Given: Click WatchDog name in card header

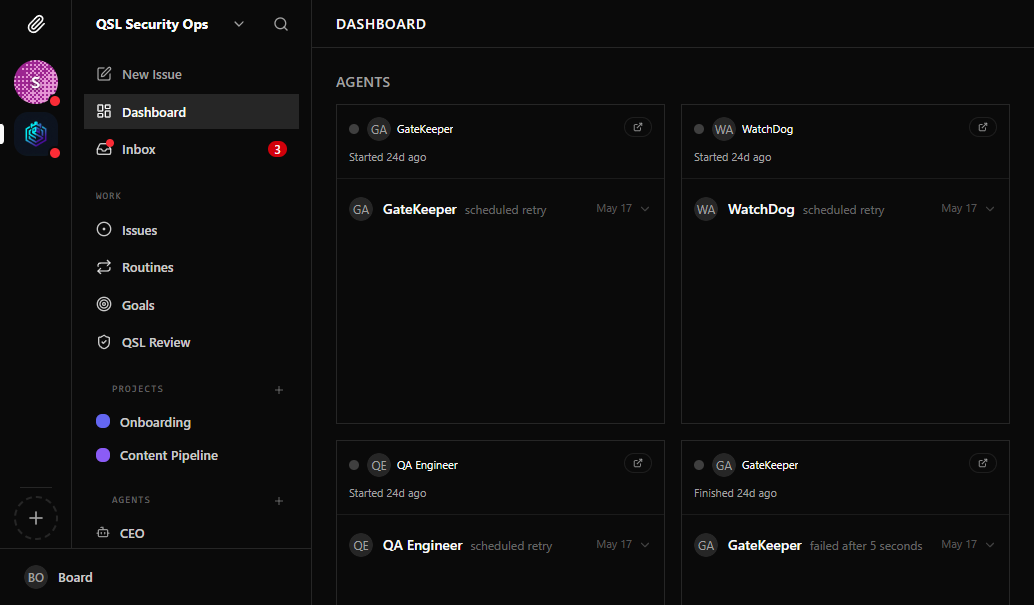Looking at the screenshot, I should coord(767,129).
